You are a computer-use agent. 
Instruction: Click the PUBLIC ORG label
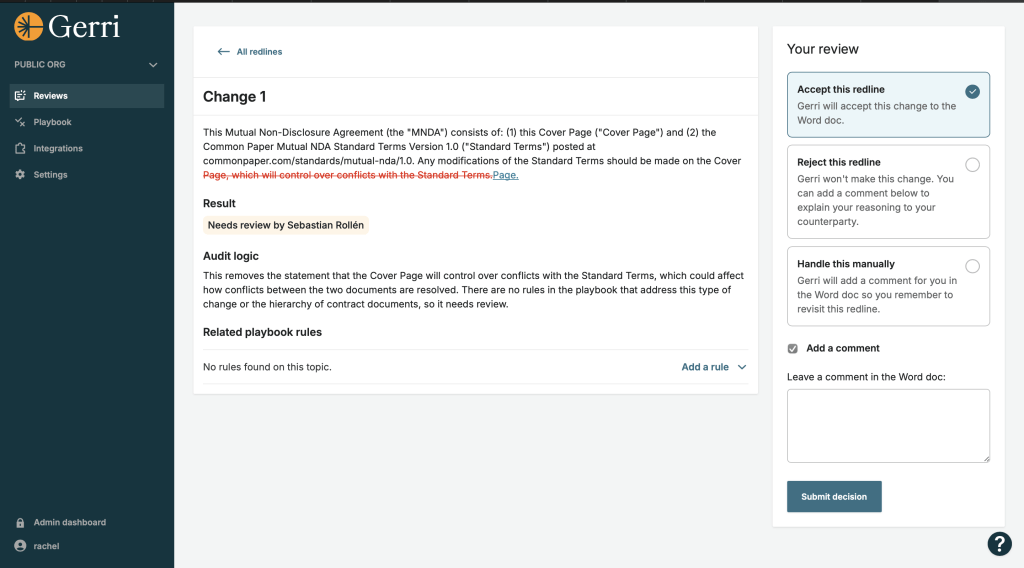[x=40, y=65]
